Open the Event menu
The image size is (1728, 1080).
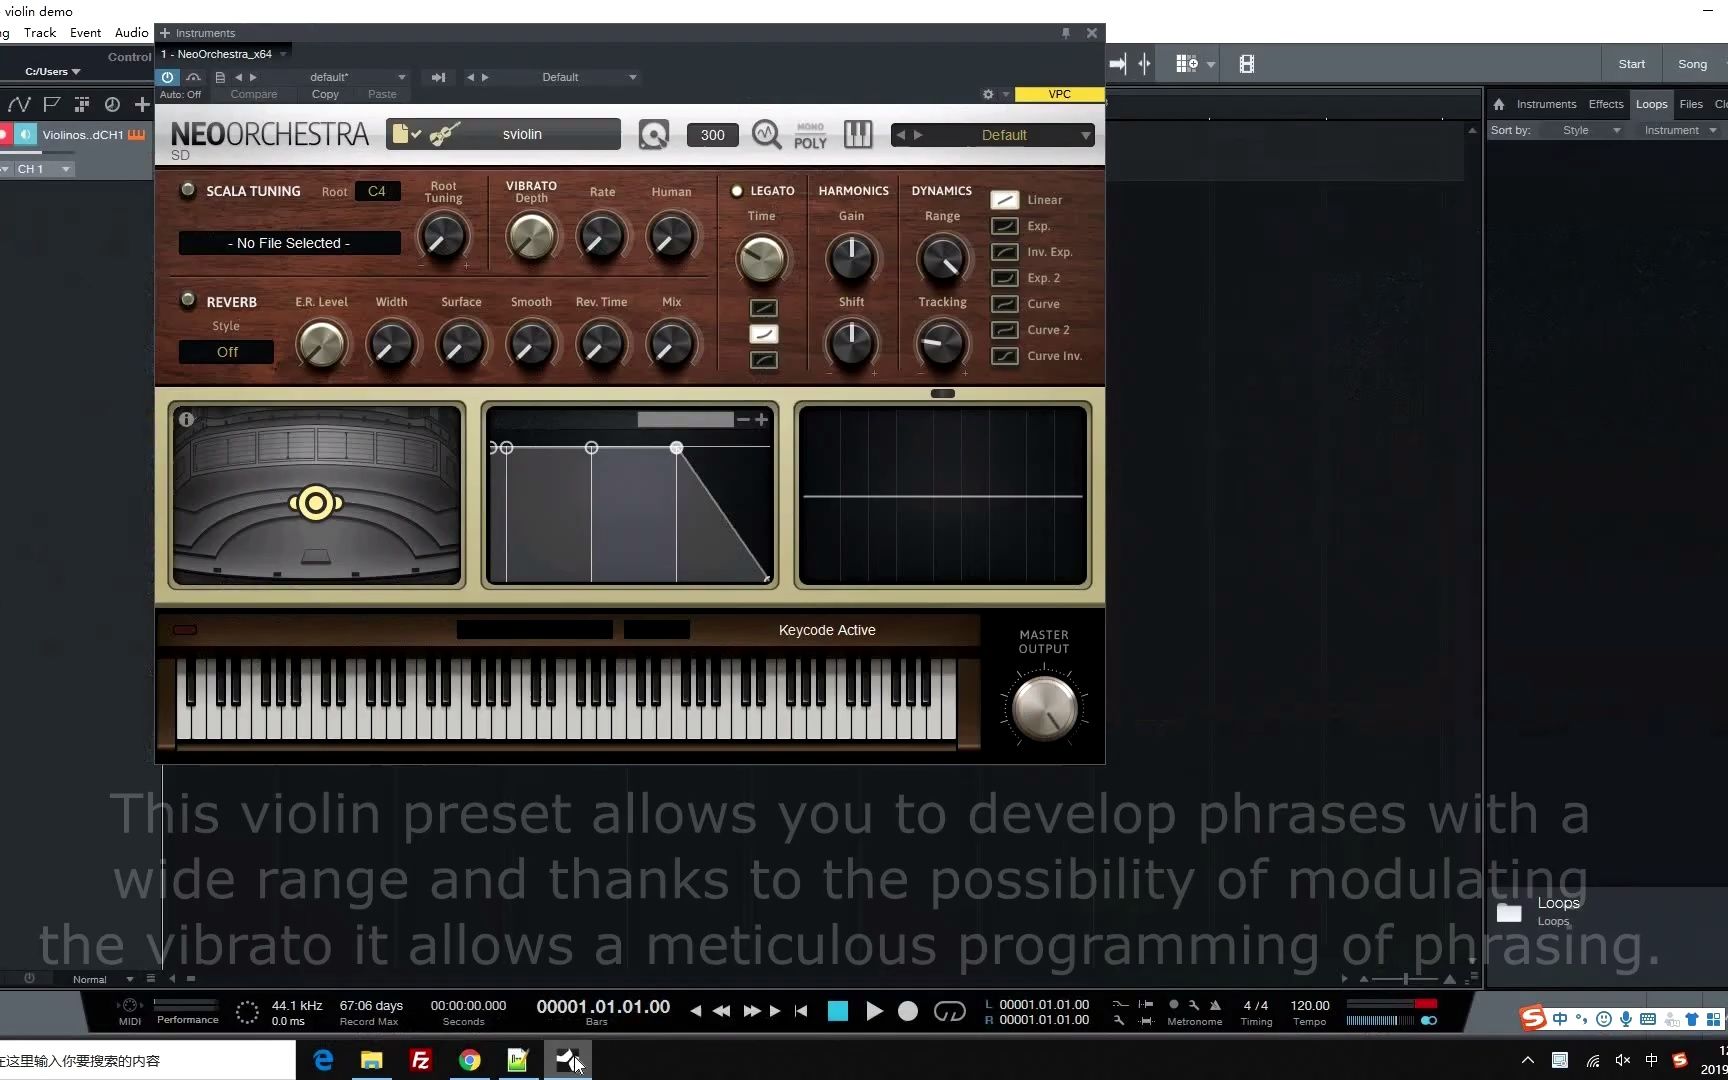point(85,33)
